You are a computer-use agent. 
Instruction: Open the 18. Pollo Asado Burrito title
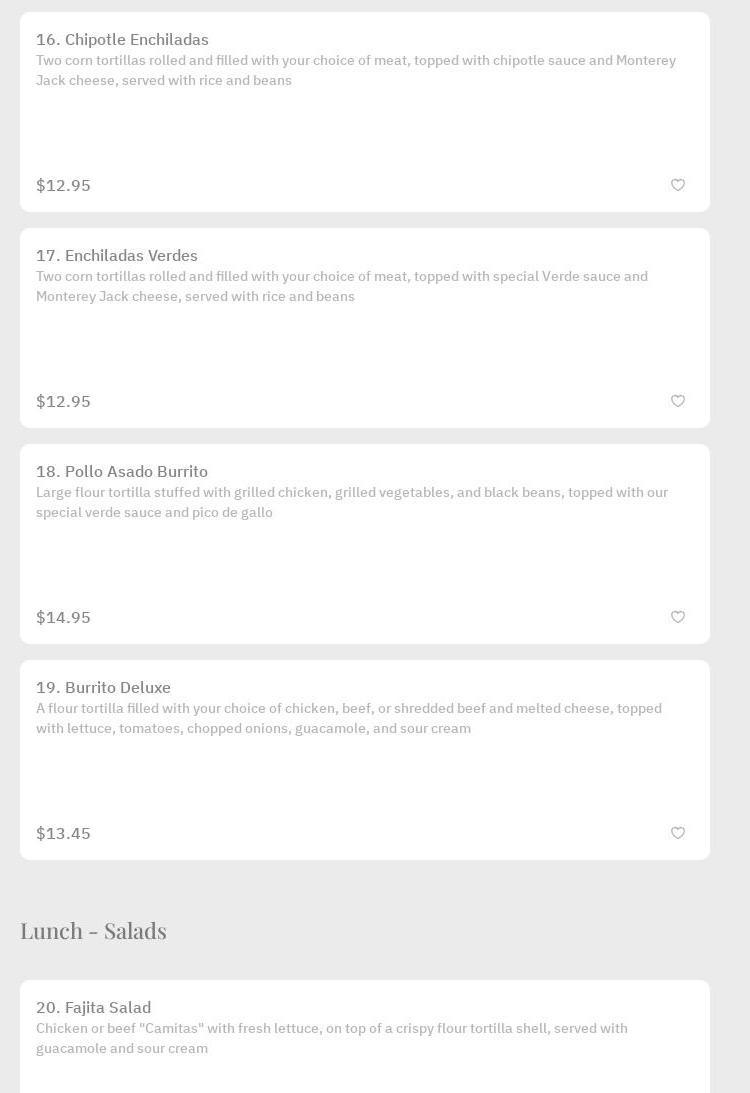click(122, 472)
